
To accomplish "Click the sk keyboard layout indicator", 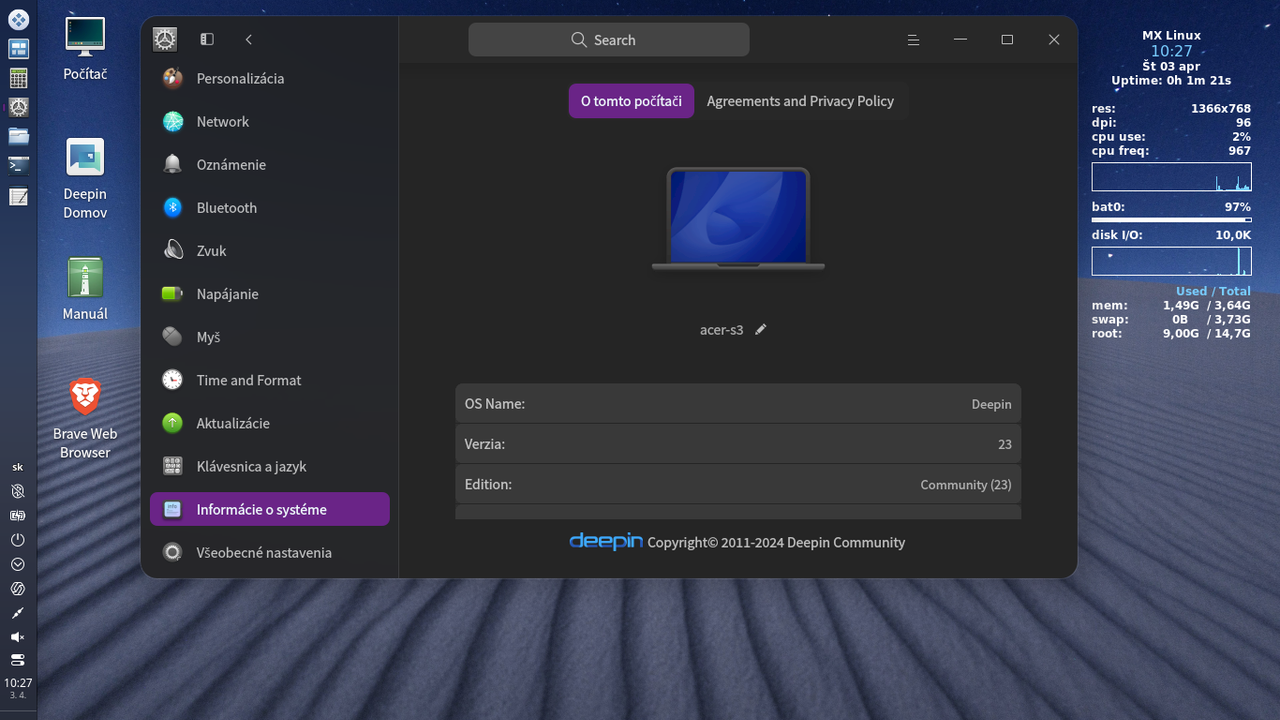I will [x=18, y=467].
